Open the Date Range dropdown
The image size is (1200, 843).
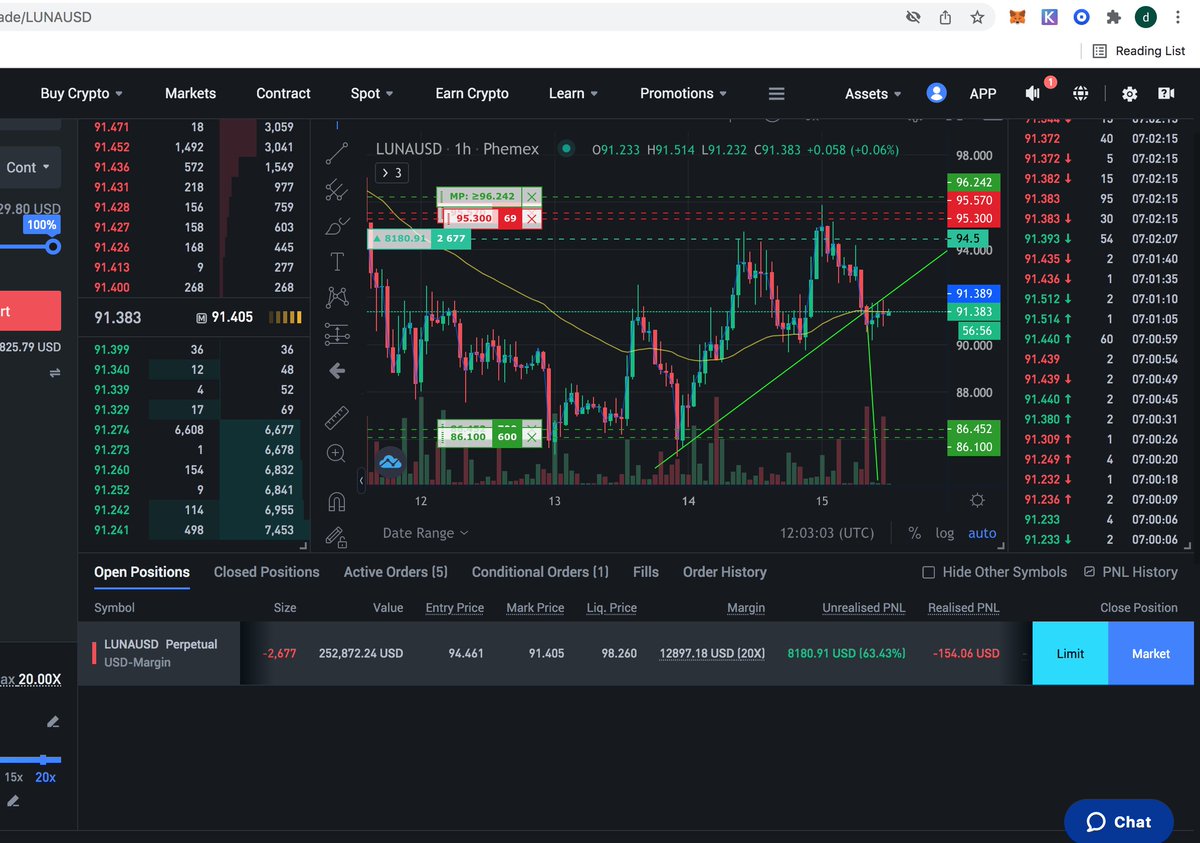(425, 533)
